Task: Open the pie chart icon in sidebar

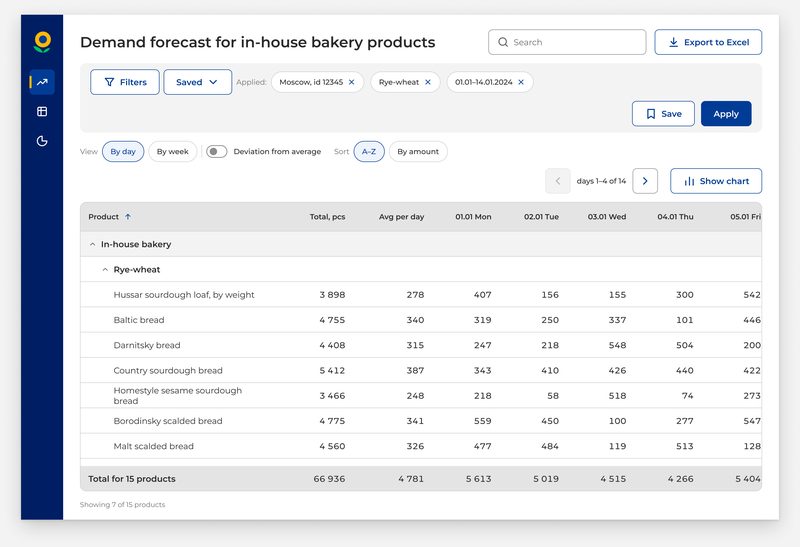Action: coord(42,141)
